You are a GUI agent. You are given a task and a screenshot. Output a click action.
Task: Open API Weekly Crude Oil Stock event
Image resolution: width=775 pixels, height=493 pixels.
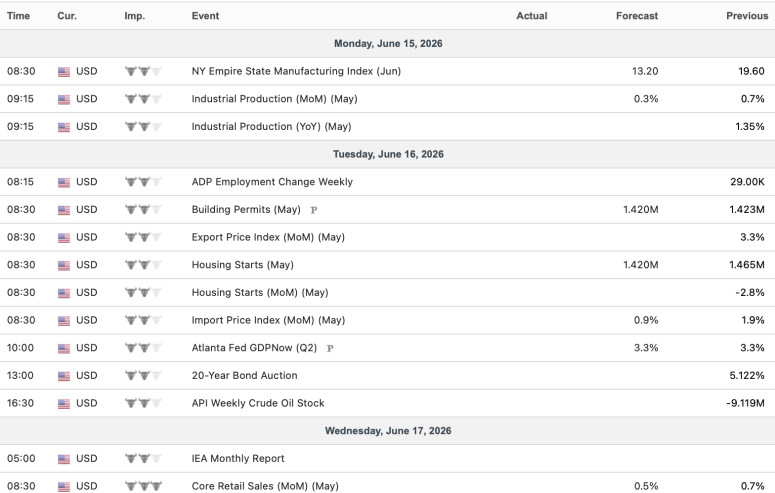[258, 403]
